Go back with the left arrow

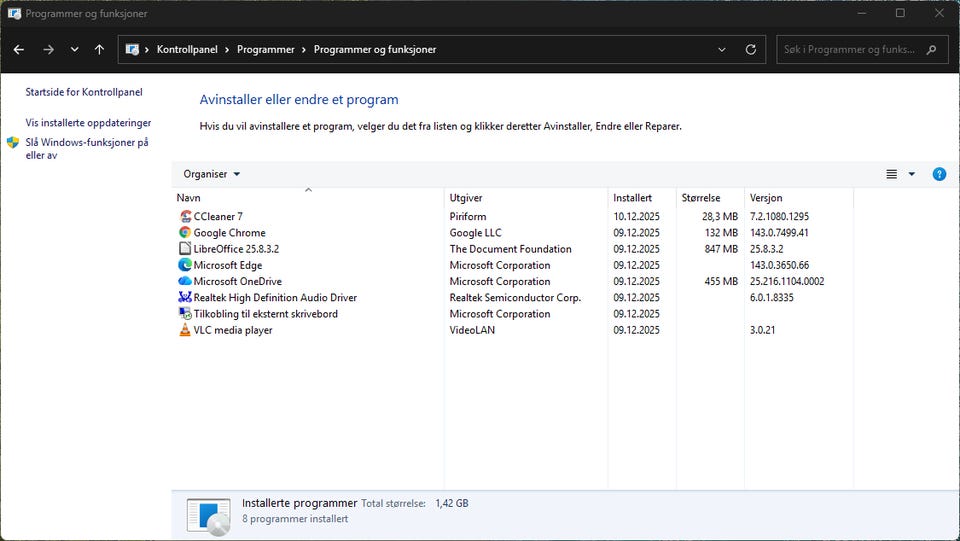[x=19, y=50]
